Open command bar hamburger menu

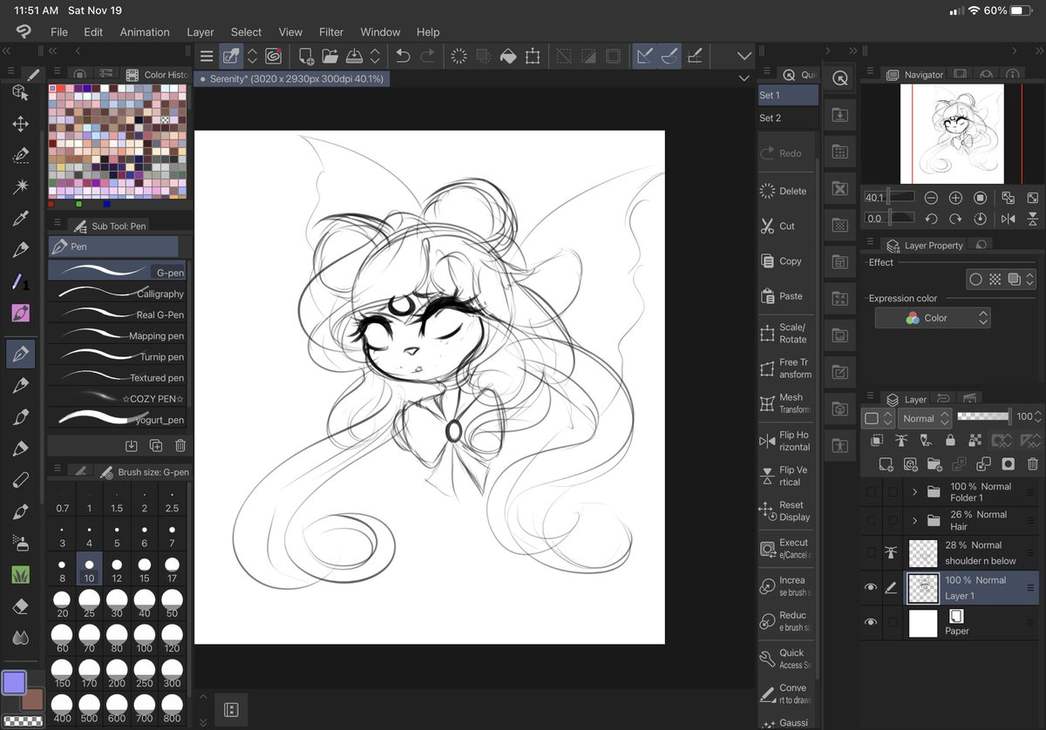click(207, 56)
